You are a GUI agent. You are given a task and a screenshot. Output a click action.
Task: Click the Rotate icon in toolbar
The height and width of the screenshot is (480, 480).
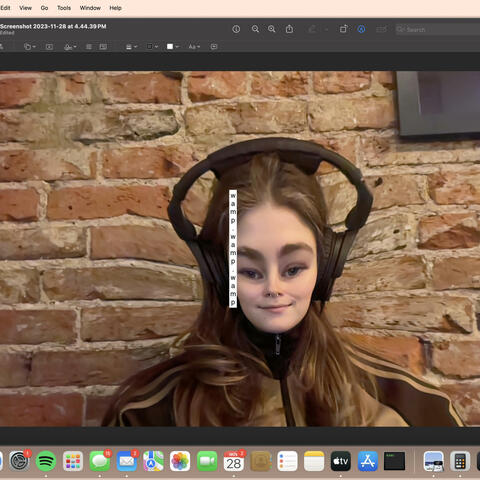click(343, 29)
